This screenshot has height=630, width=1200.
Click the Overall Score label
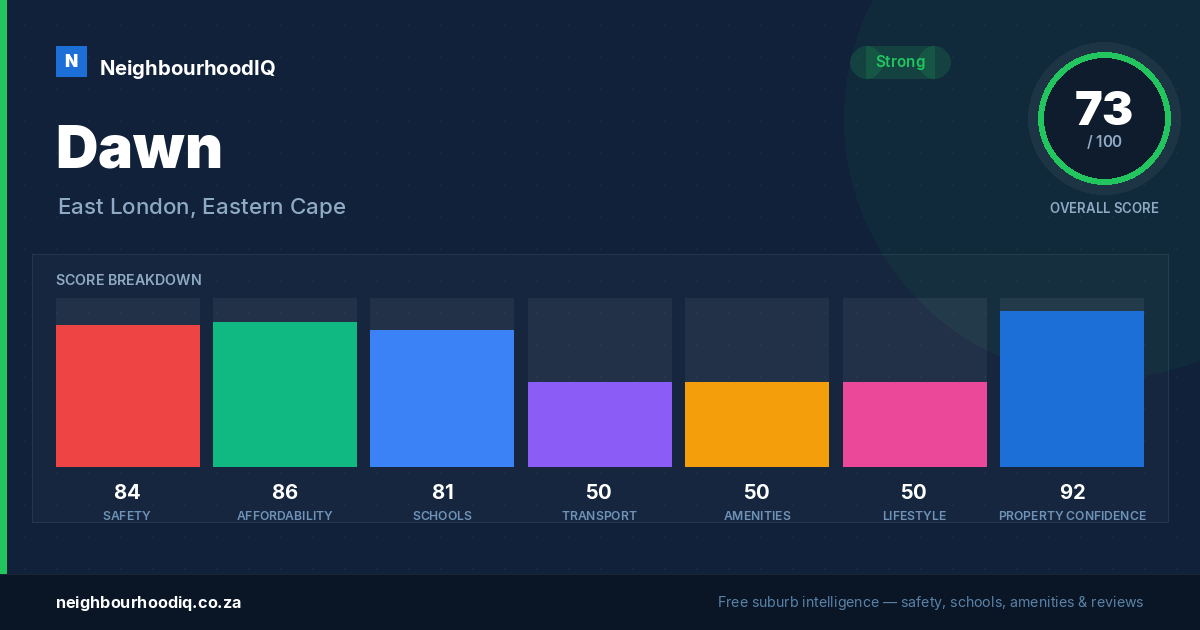[x=1104, y=208]
